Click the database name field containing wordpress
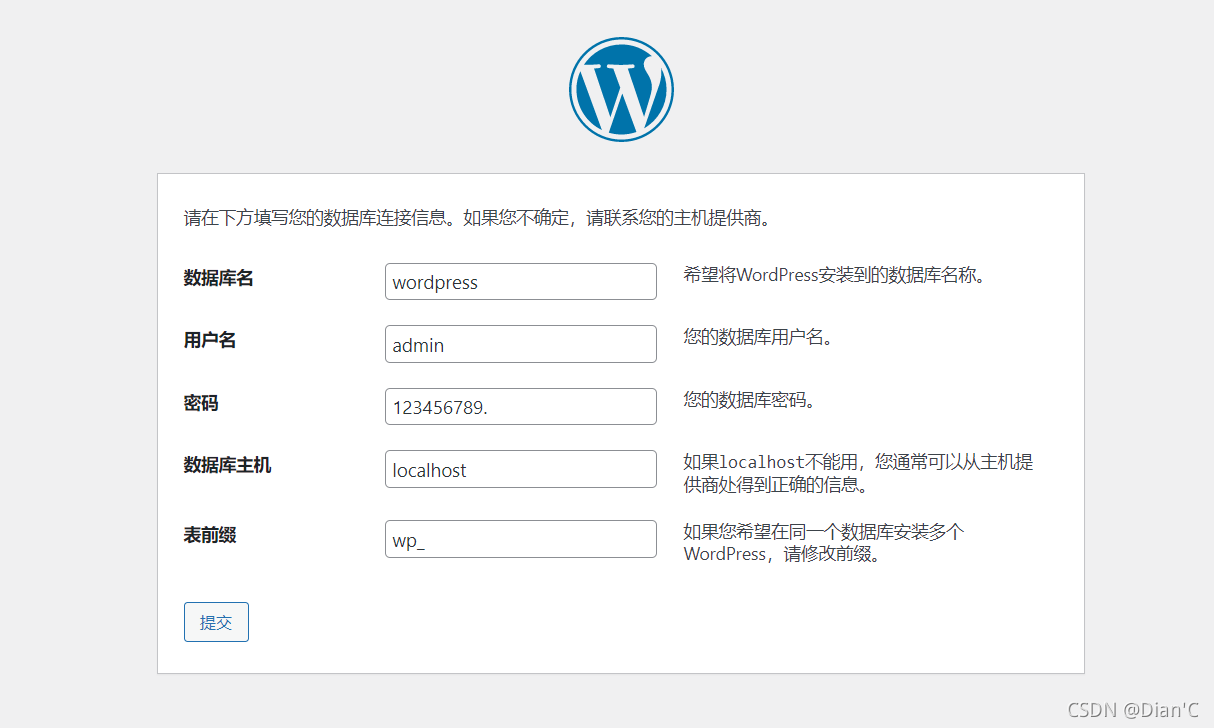 521,282
